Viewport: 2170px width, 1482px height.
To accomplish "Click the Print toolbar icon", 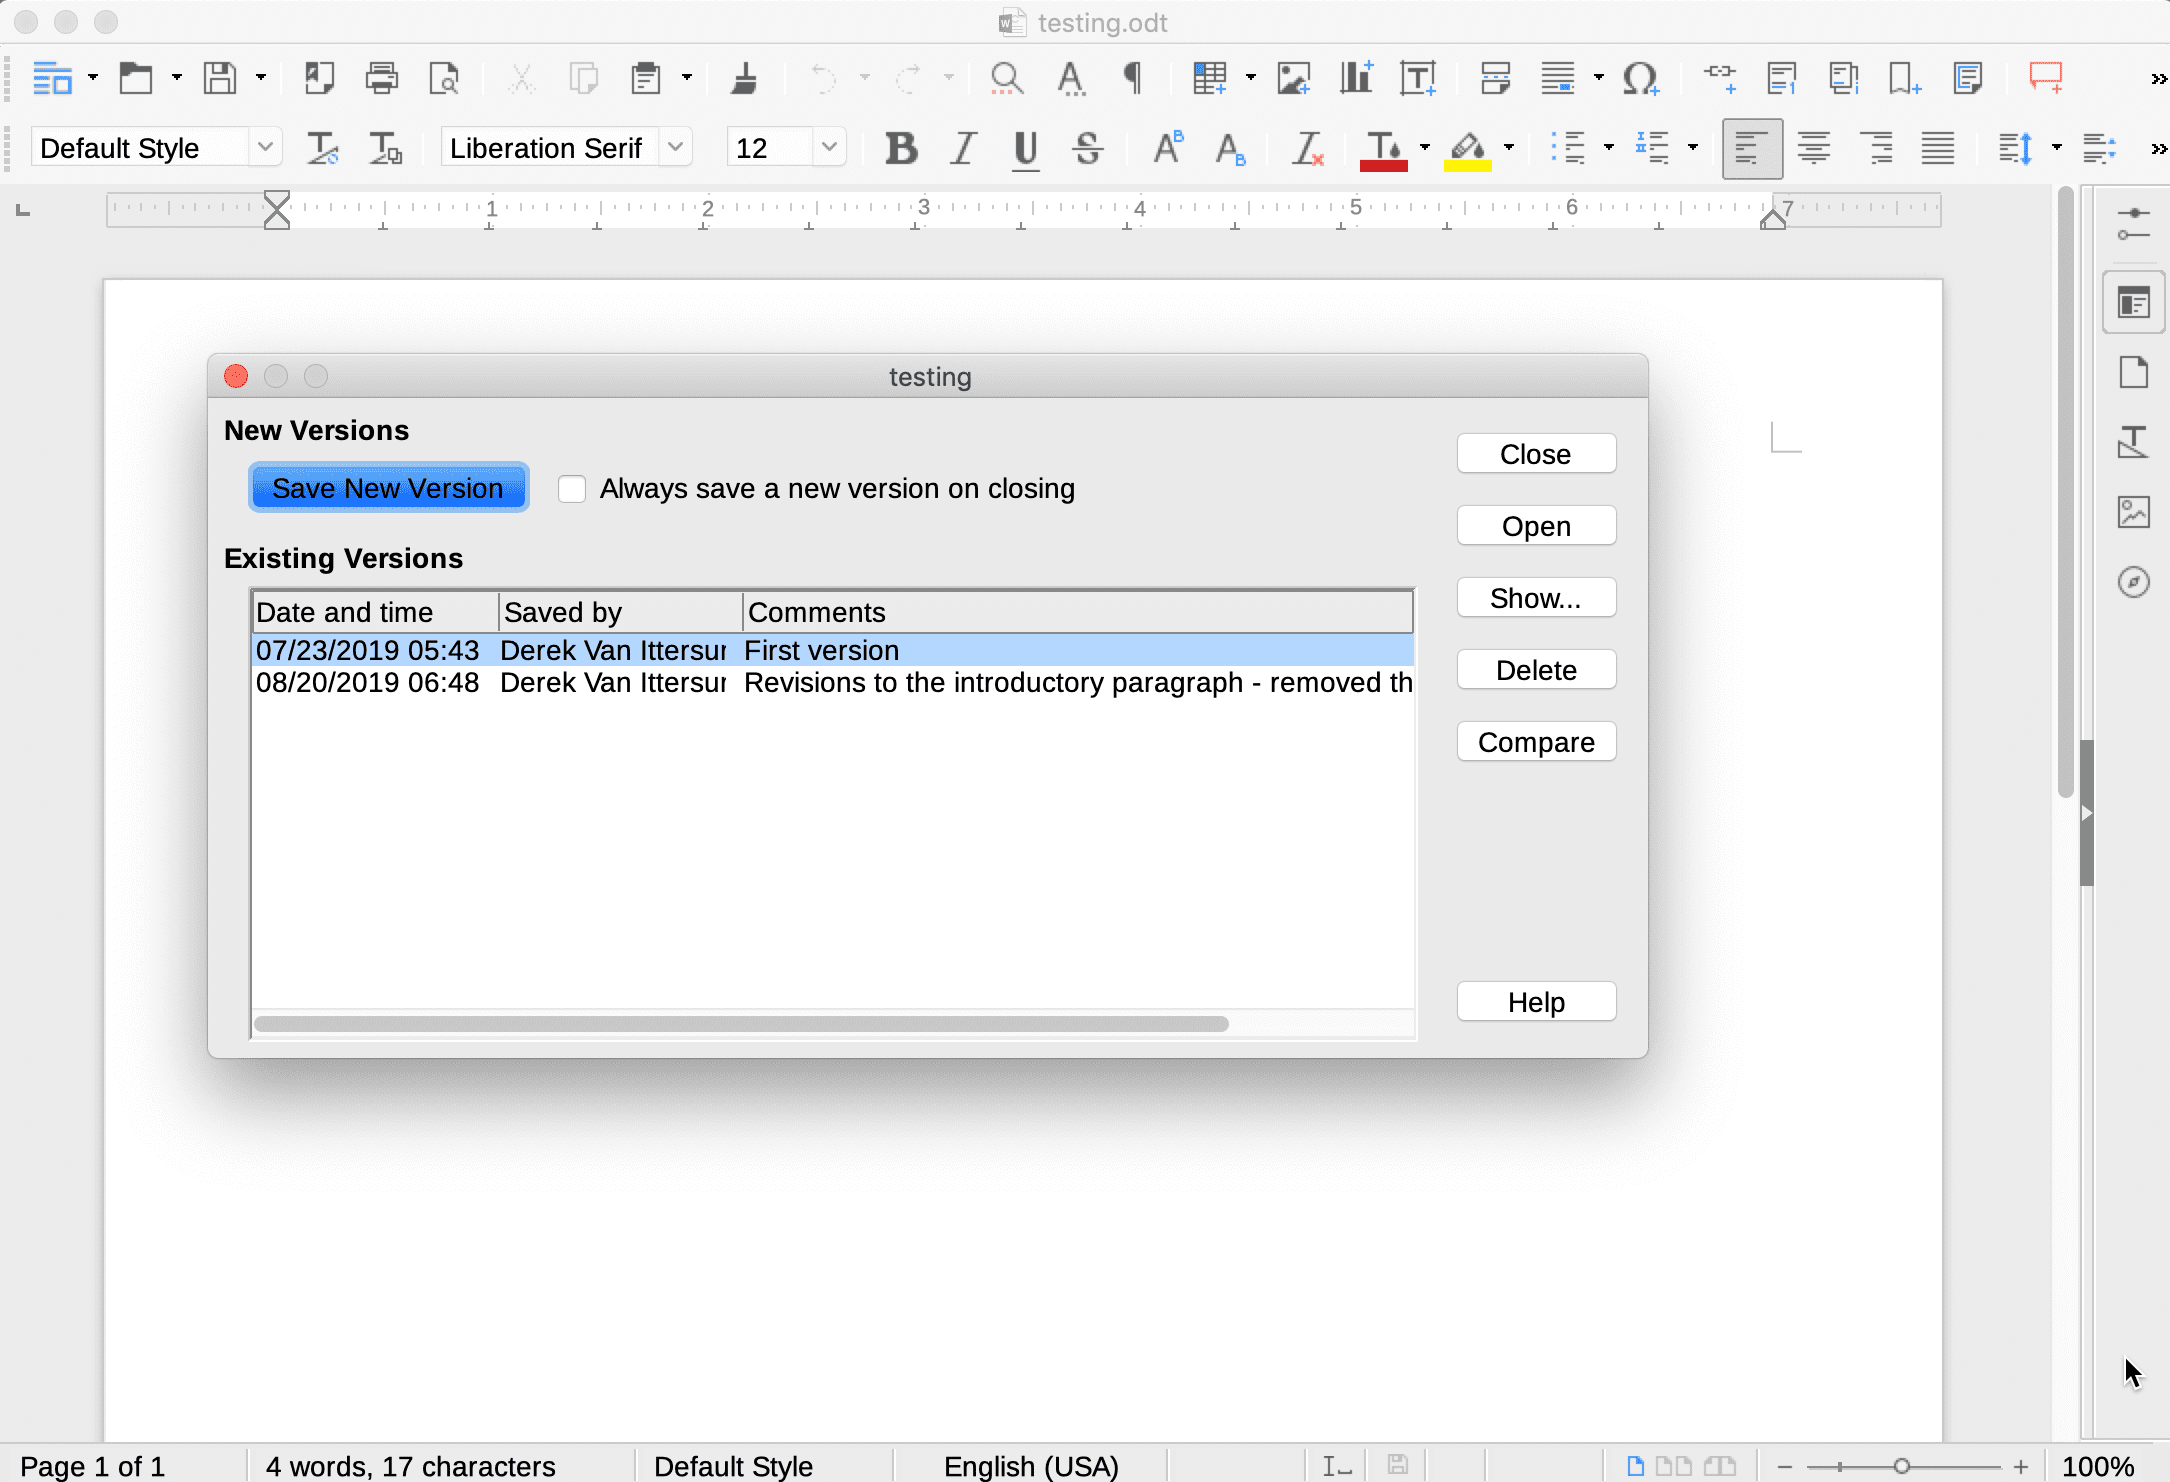I will click(381, 78).
